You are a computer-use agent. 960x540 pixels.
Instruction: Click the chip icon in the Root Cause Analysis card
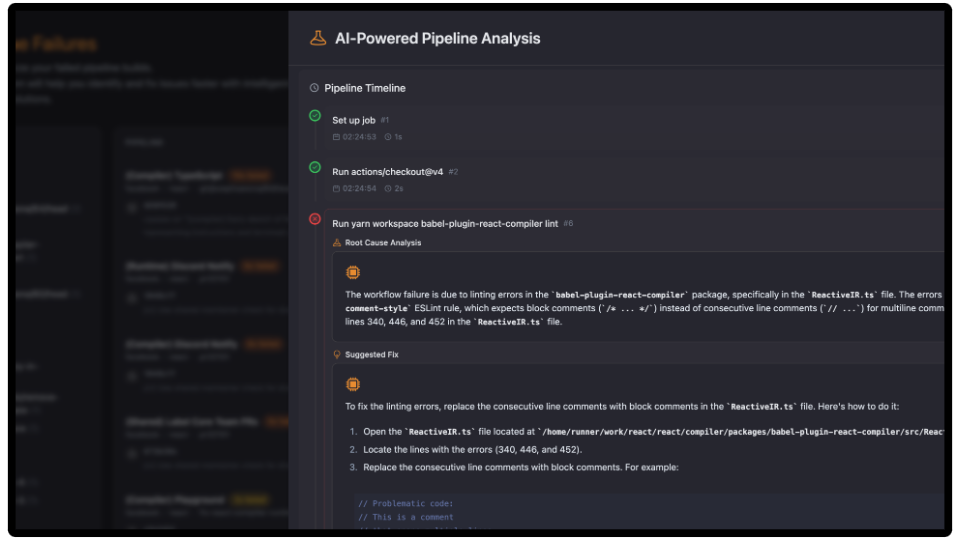click(352, 272)
